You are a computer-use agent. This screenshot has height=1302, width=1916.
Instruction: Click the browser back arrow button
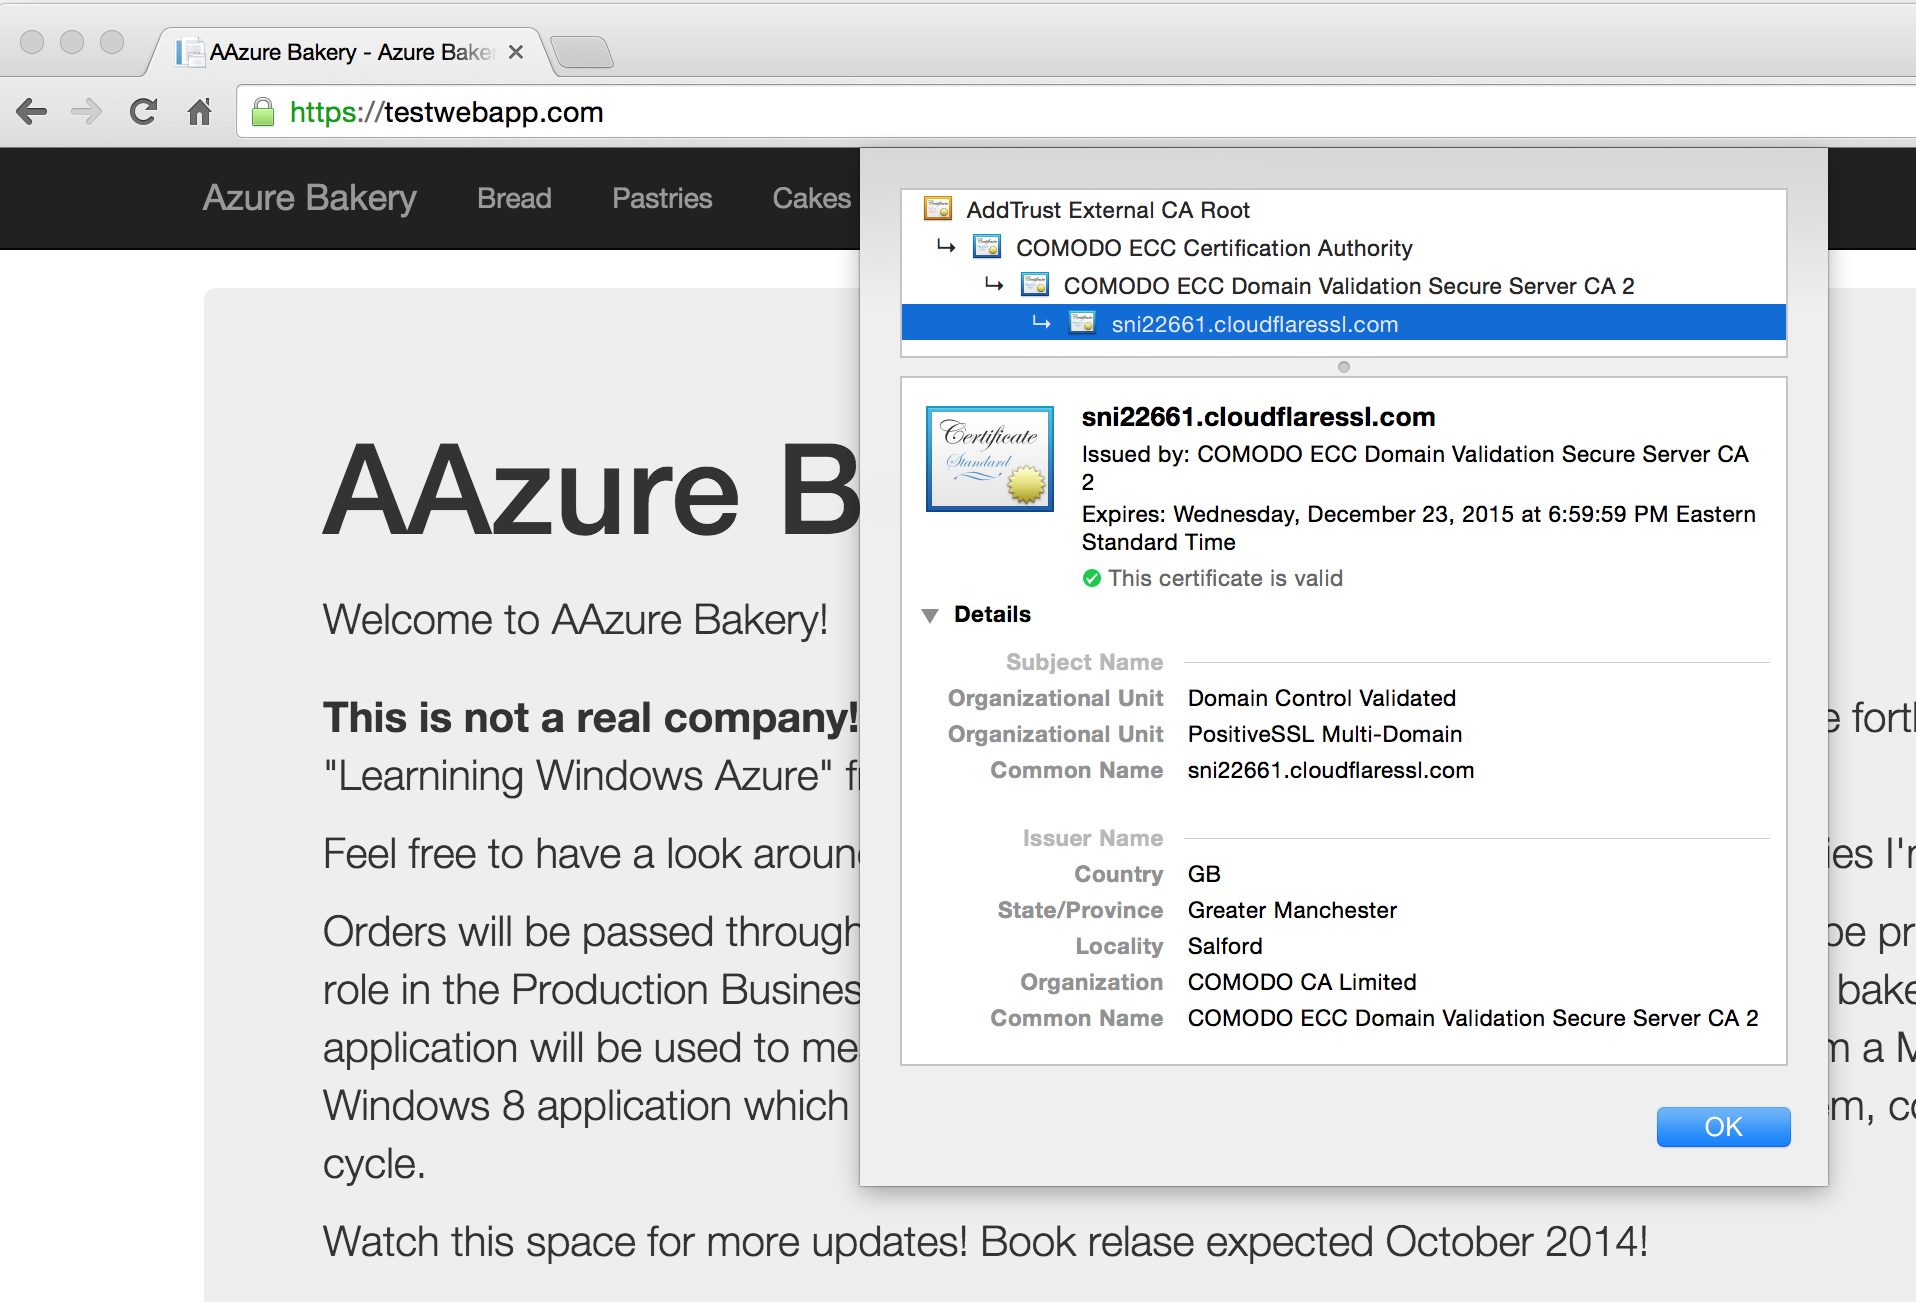click(32, 112)
